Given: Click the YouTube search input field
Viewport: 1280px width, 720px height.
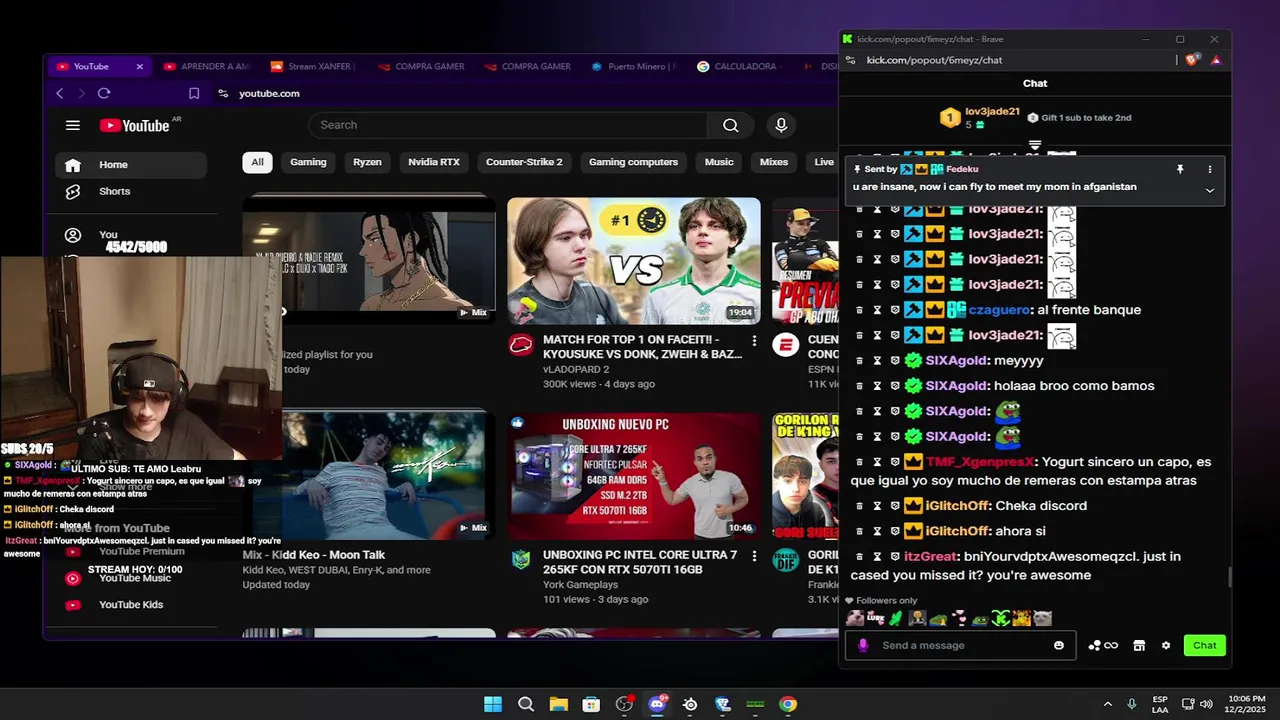Looking at the screenshot, I should [x=508, y=125].
